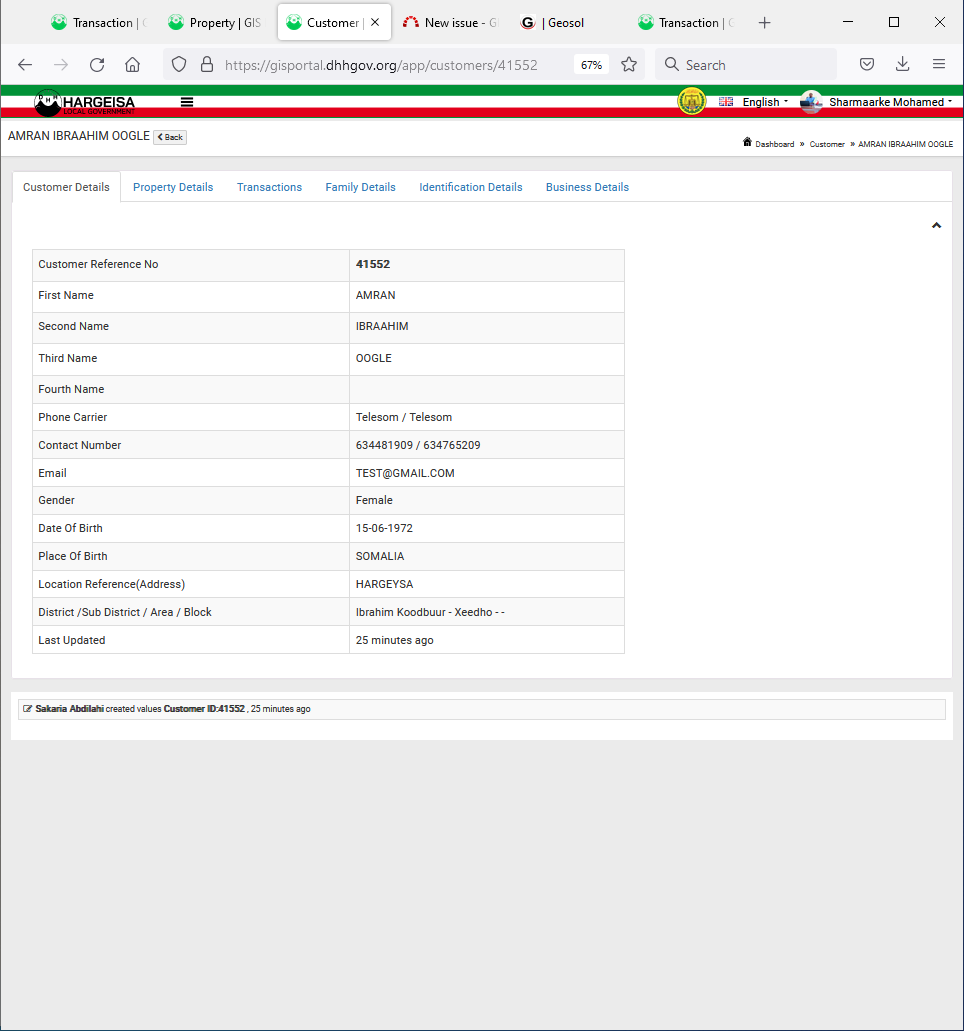Click the edit icon beside Sakaria Abdilahi
This screenshot has width=964, height=1031.
tap(27, 709)
